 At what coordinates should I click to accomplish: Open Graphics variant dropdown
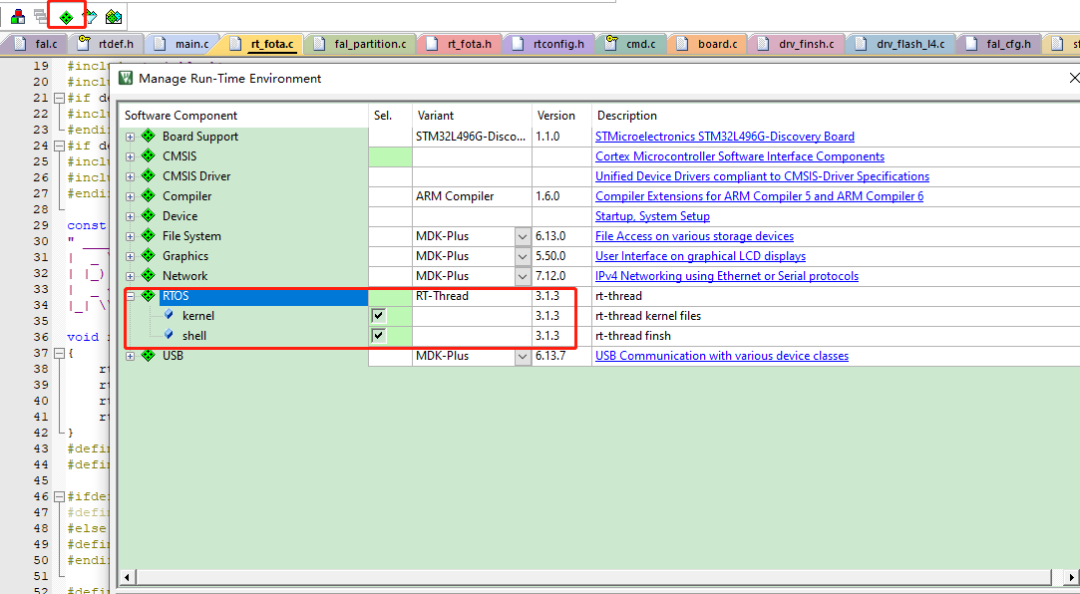(522, 256)
